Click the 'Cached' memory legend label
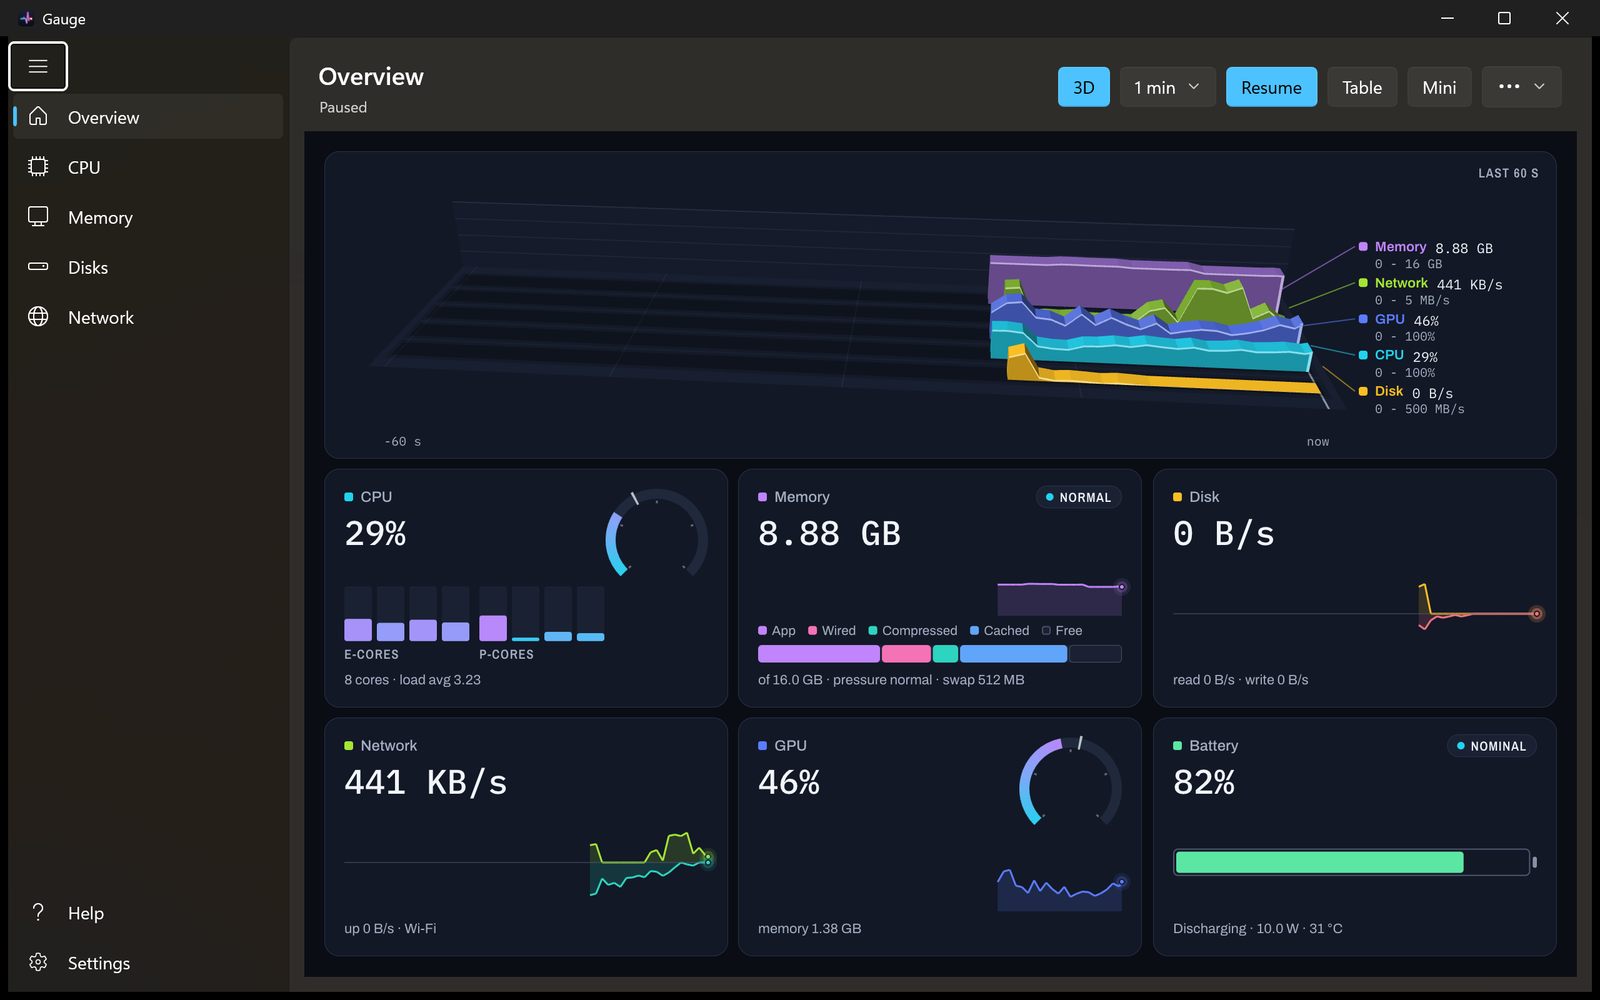Screen dimensions: 1600x1000 1006,631
